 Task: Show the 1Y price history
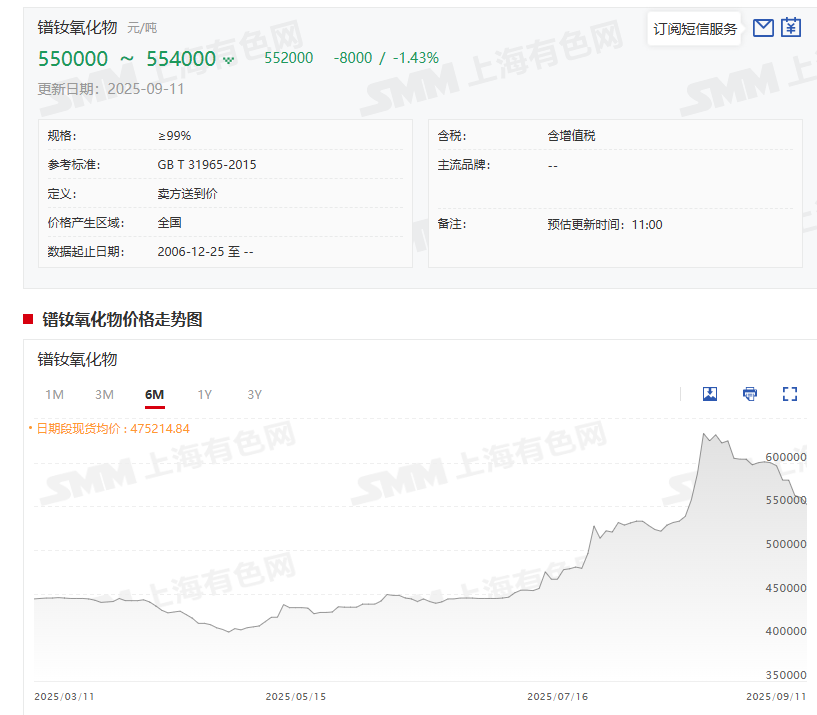pos(204,394)
